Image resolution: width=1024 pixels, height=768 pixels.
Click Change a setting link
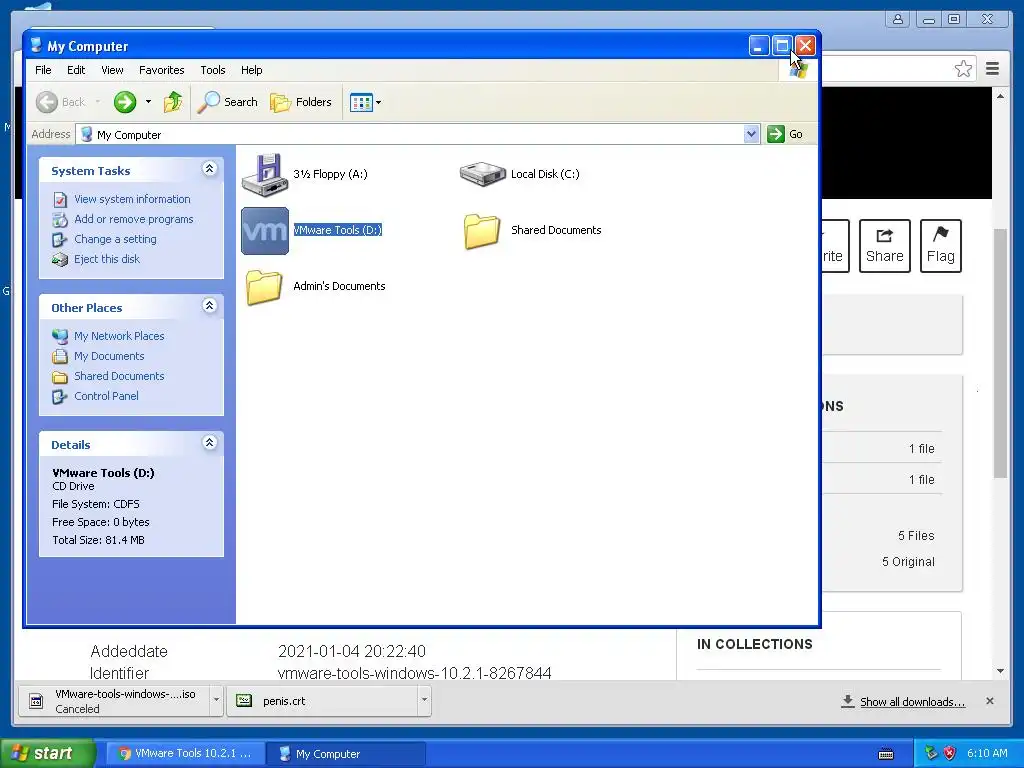point(115,239)
